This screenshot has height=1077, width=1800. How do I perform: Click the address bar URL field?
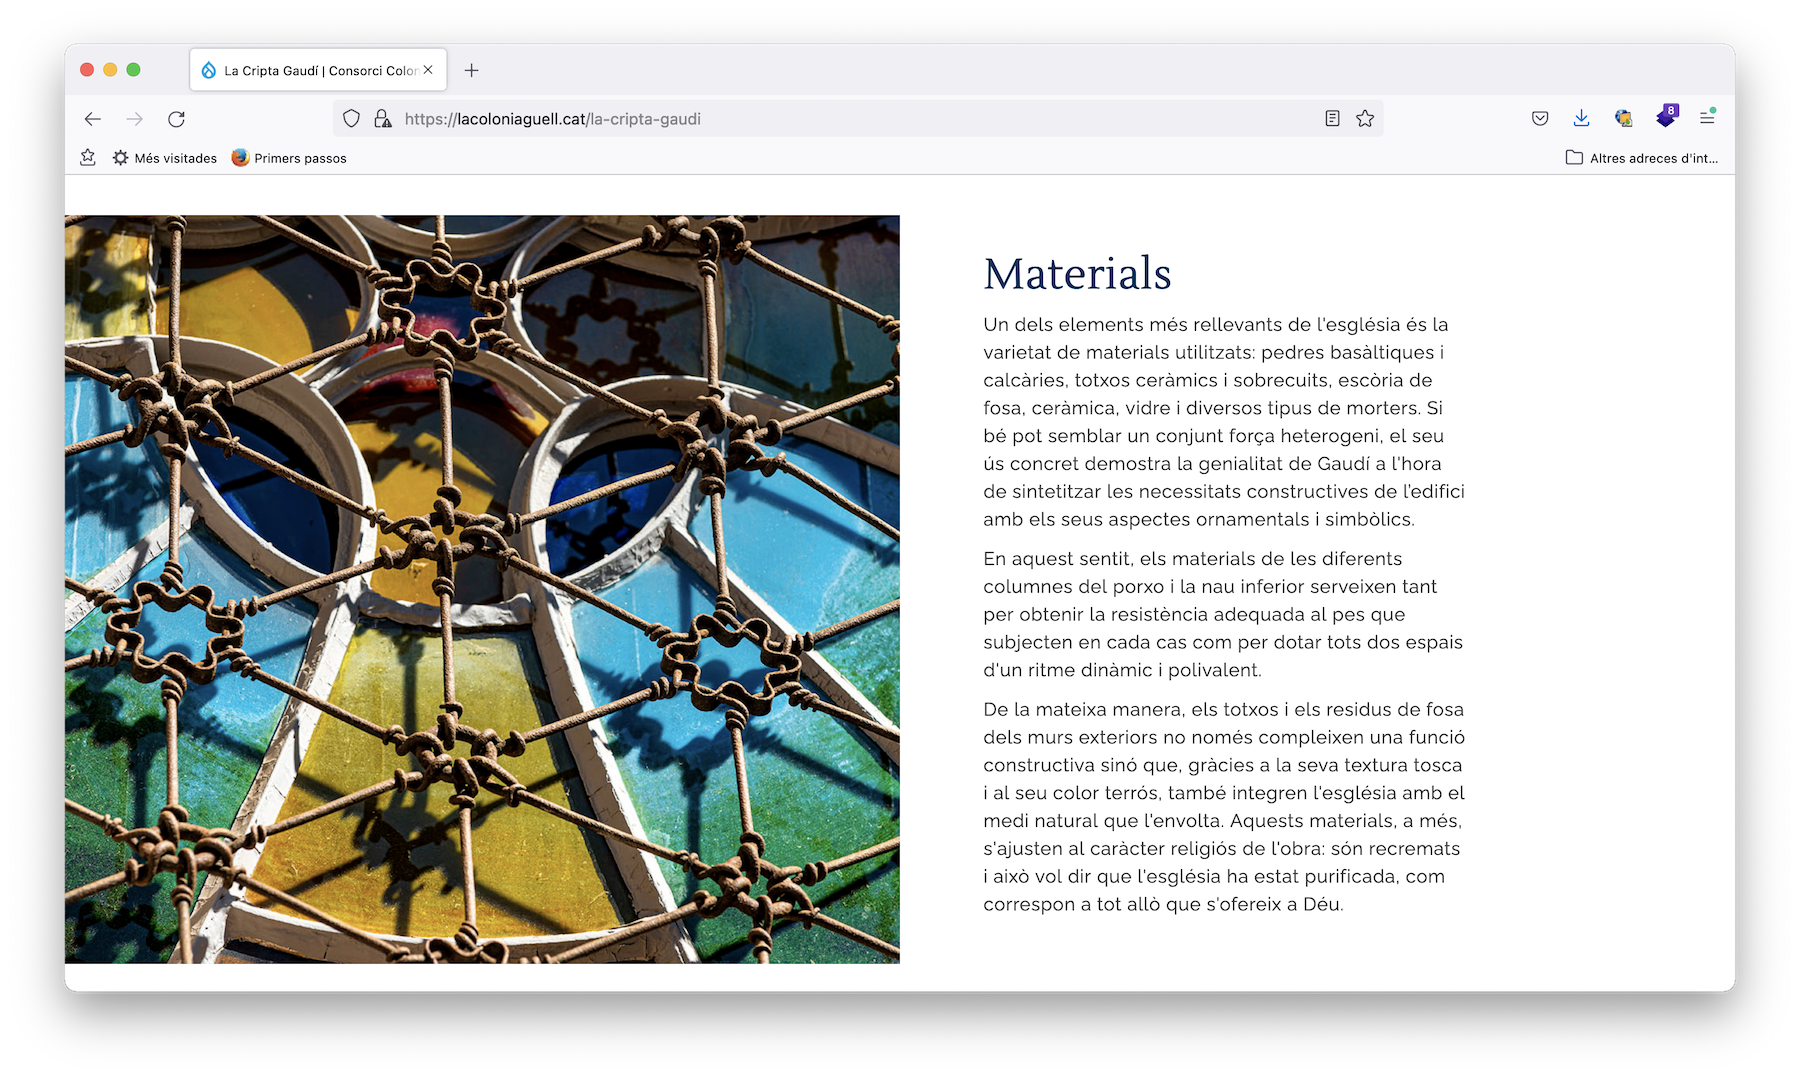click(850, 119)
